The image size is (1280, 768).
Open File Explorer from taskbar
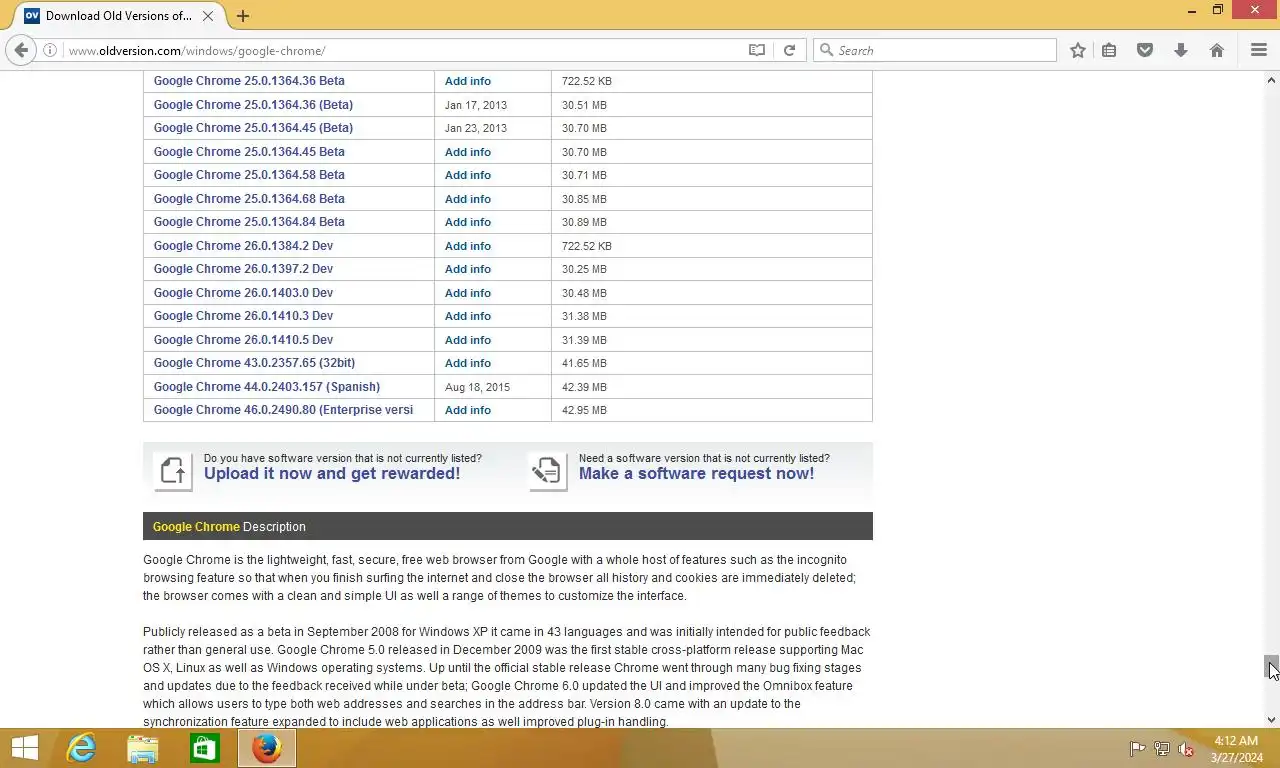pyautogui.click(x=143, y=748)
